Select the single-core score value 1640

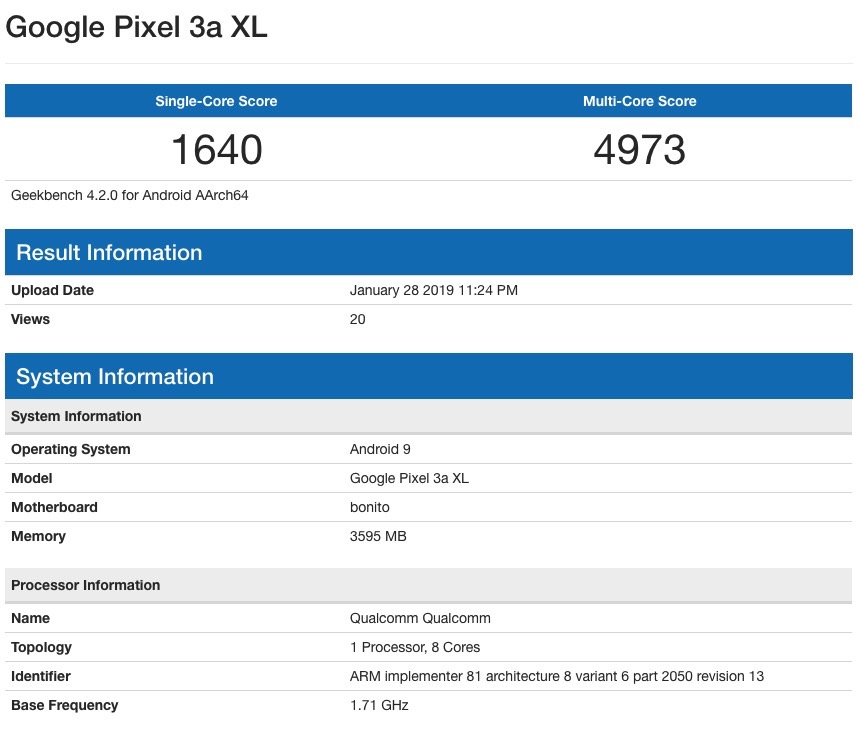(217, 149)
